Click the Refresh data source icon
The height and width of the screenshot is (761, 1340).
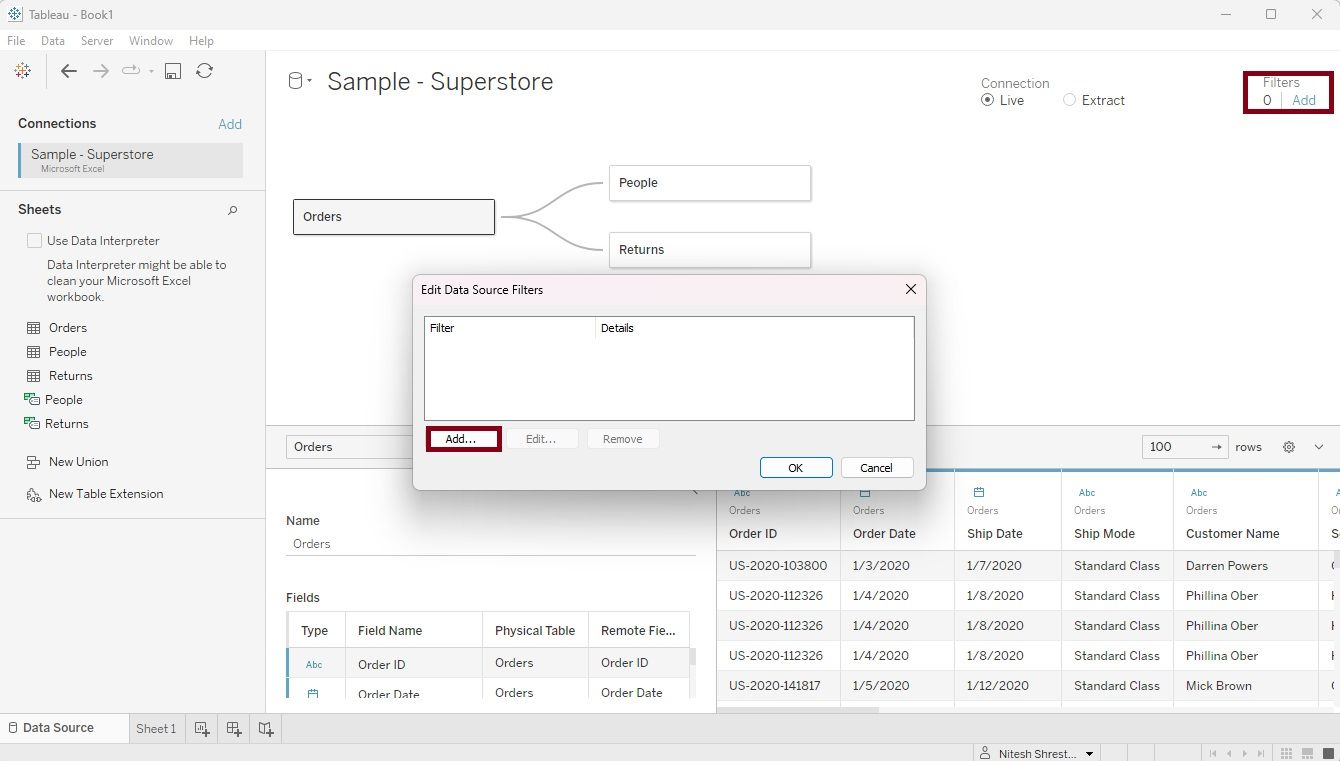click(x=204, y=71)
